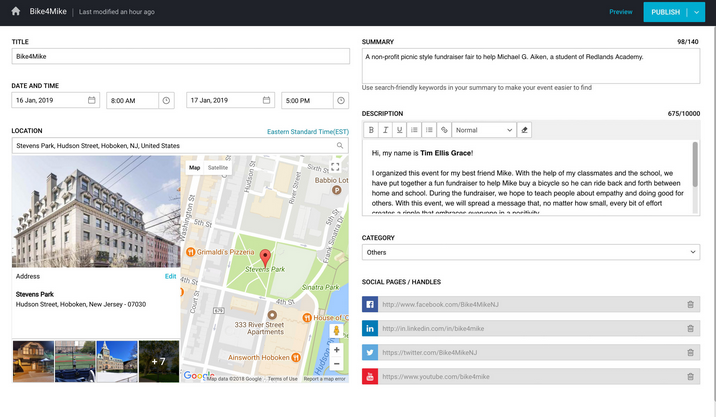716x417 pixels.
Task: Edit the Twitter URL field
Action: tap(530, 353)
